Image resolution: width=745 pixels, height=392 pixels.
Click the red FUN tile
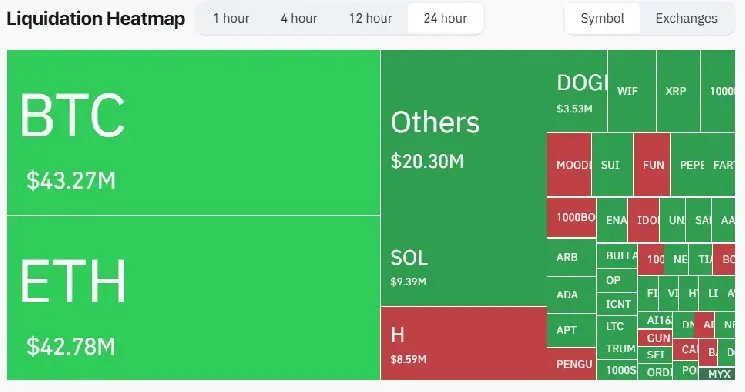[652, 165]
